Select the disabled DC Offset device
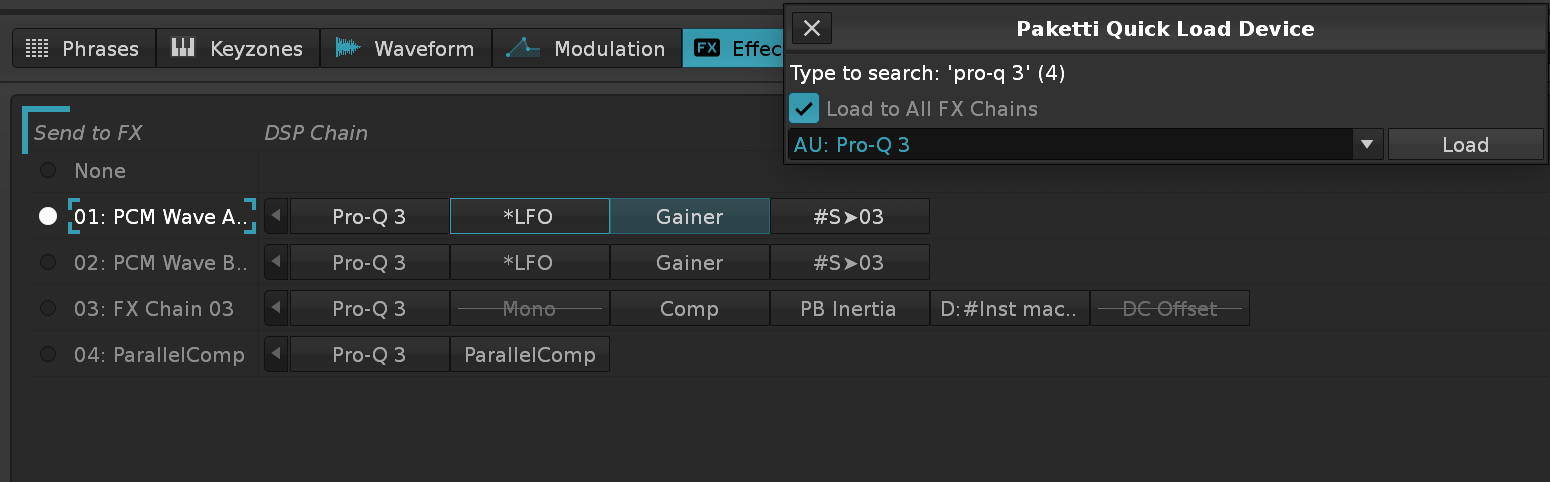The height and width of the screenshot is (482, 1550). [1169, 309]
